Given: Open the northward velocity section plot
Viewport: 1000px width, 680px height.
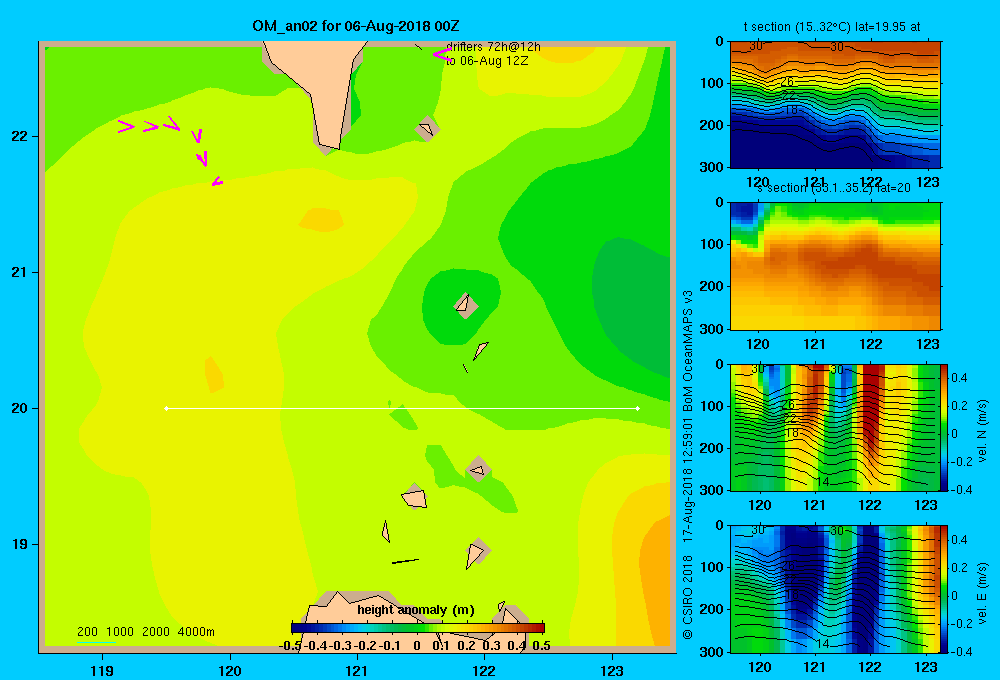Looking at the screenshot, I should (x=835, y=427).
